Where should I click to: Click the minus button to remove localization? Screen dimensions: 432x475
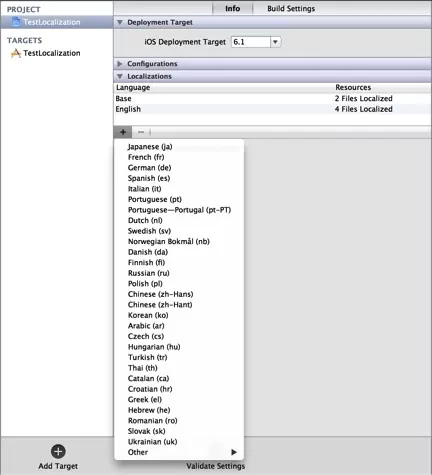141,132
